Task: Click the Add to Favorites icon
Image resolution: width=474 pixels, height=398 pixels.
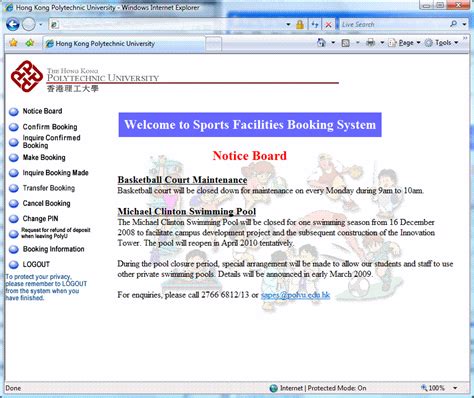Action: point(30,43)
